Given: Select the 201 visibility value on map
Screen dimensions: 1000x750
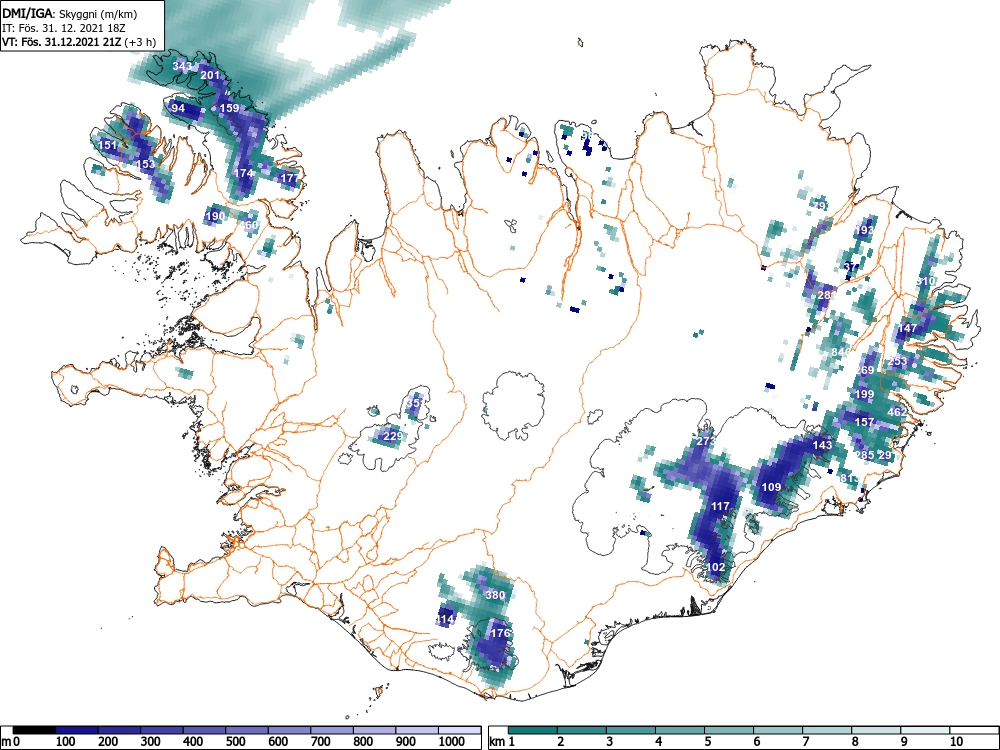Looking at the screenshot, I should [x=210, y=75].
